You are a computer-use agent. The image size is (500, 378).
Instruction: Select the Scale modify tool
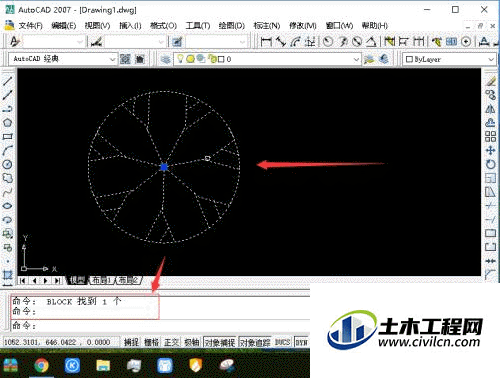490,178
